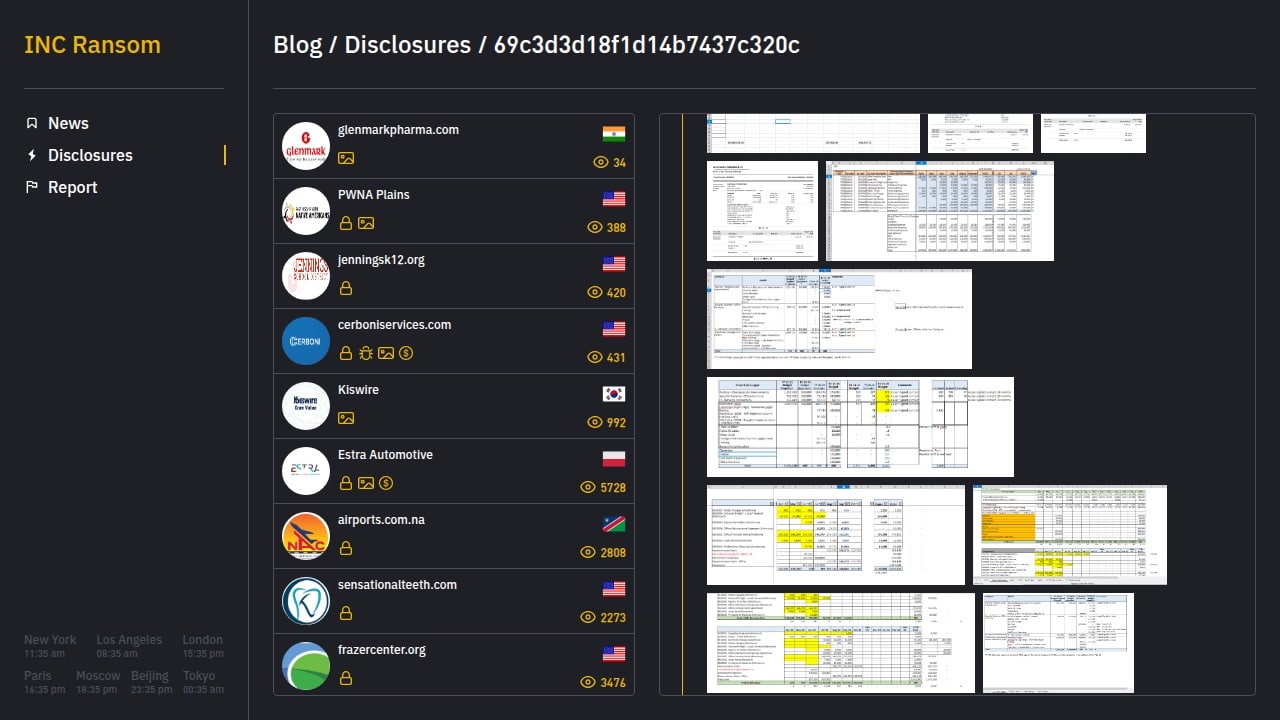Click the view count 992
Viewport: 1280px width, 720px height.
click(616, 423)
